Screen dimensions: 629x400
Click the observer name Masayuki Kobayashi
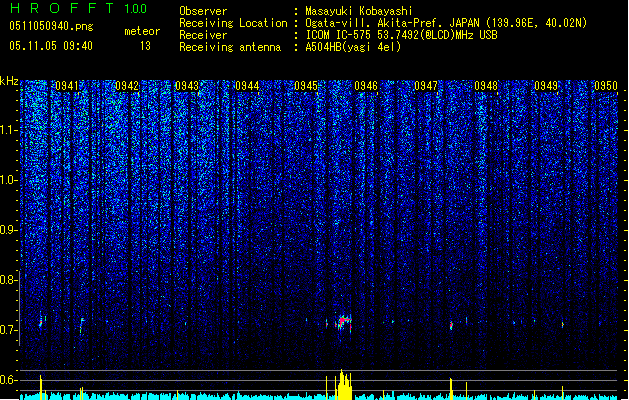[x=359, y=11]
